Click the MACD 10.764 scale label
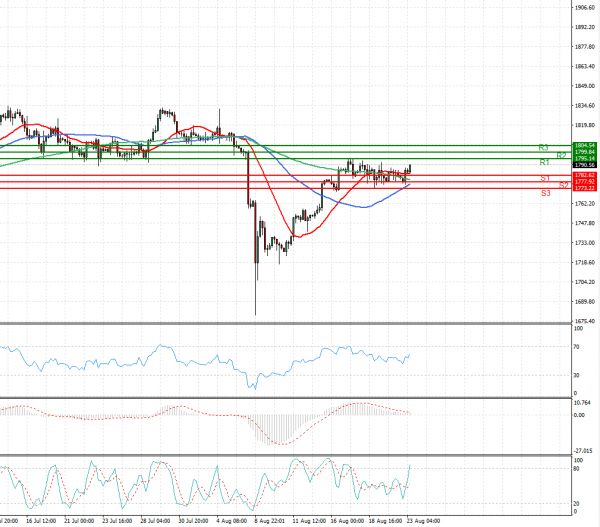 click(x=582, y=403)
